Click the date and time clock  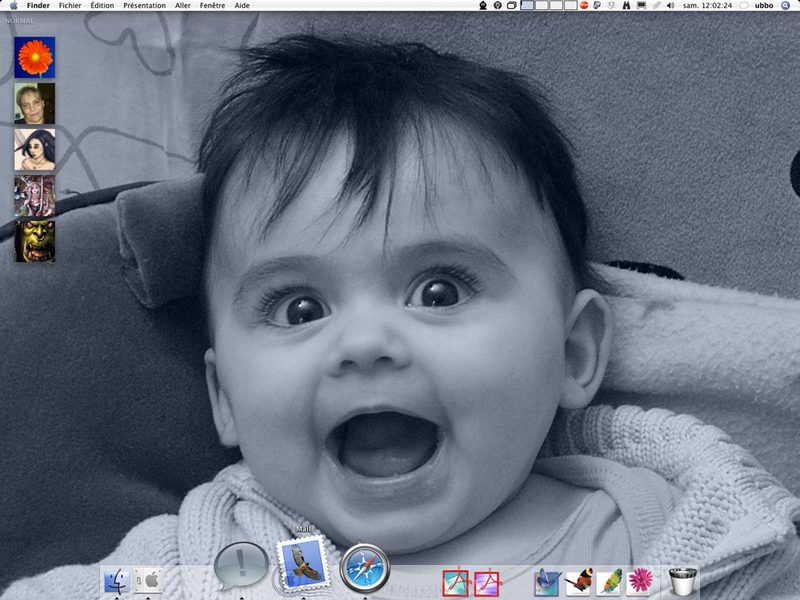(705, 6)
